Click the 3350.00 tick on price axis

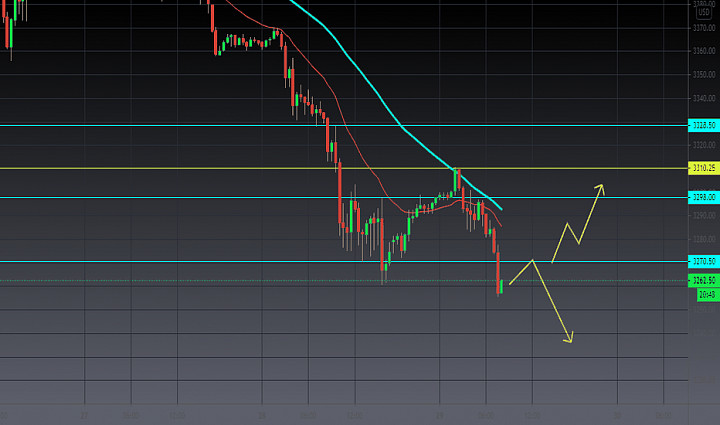(704, 74)
